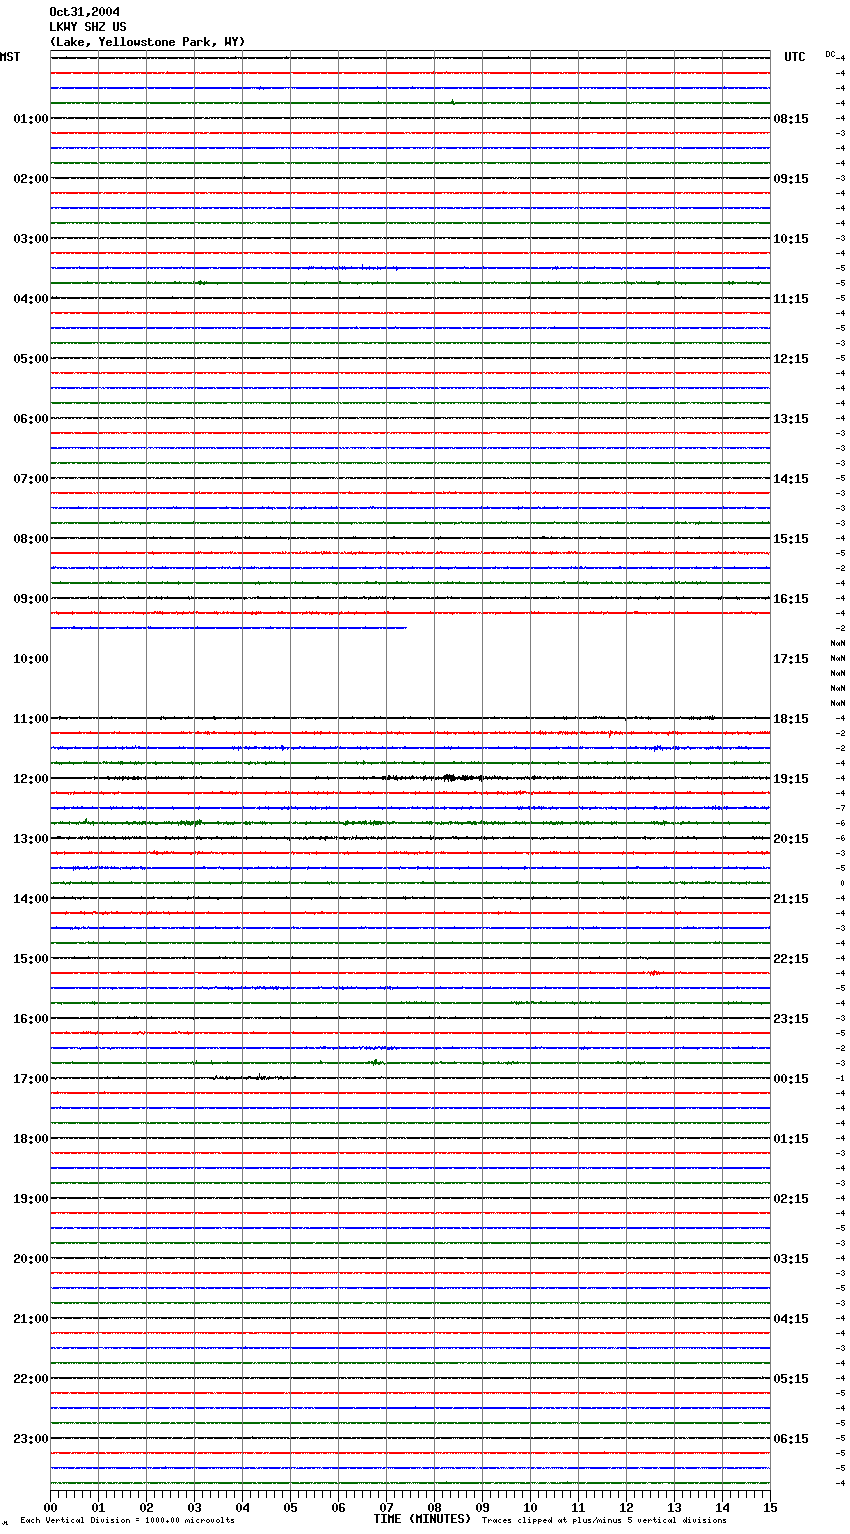Screen dimensions: 850x1534
Task: Click the 19:15 UTC time label
Action: tap(791, 779)
